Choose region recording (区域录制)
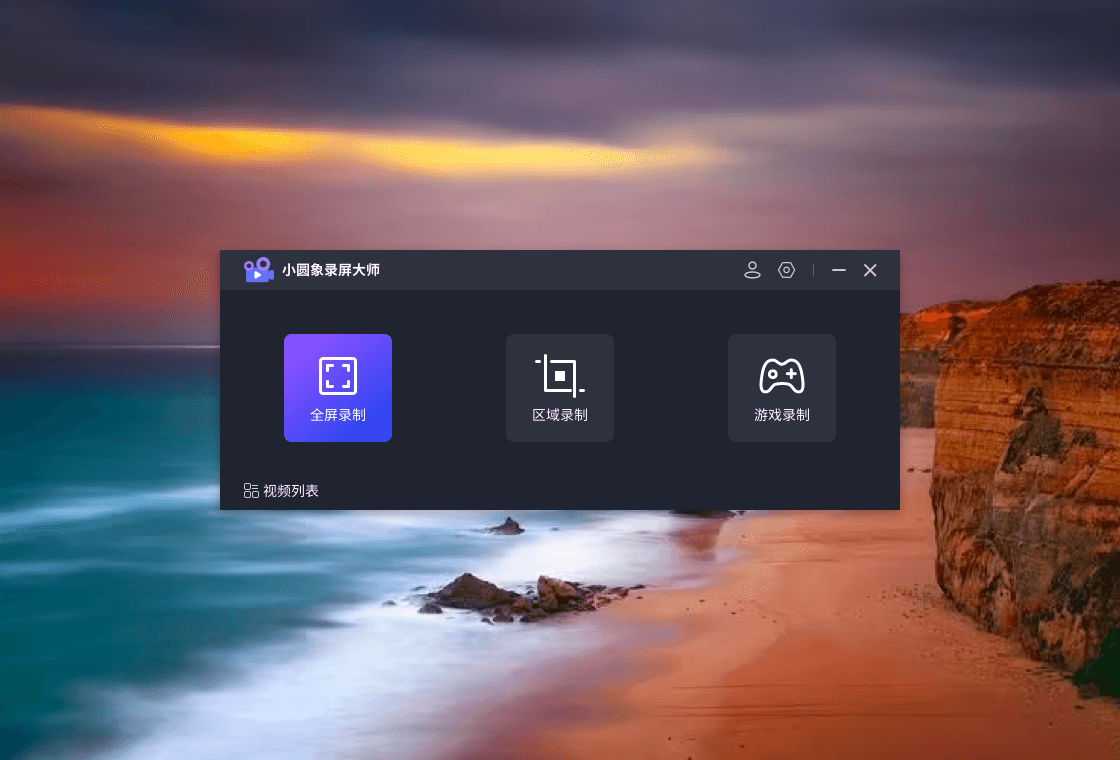This screenshot has width=1120, height=760. point(560,388)
